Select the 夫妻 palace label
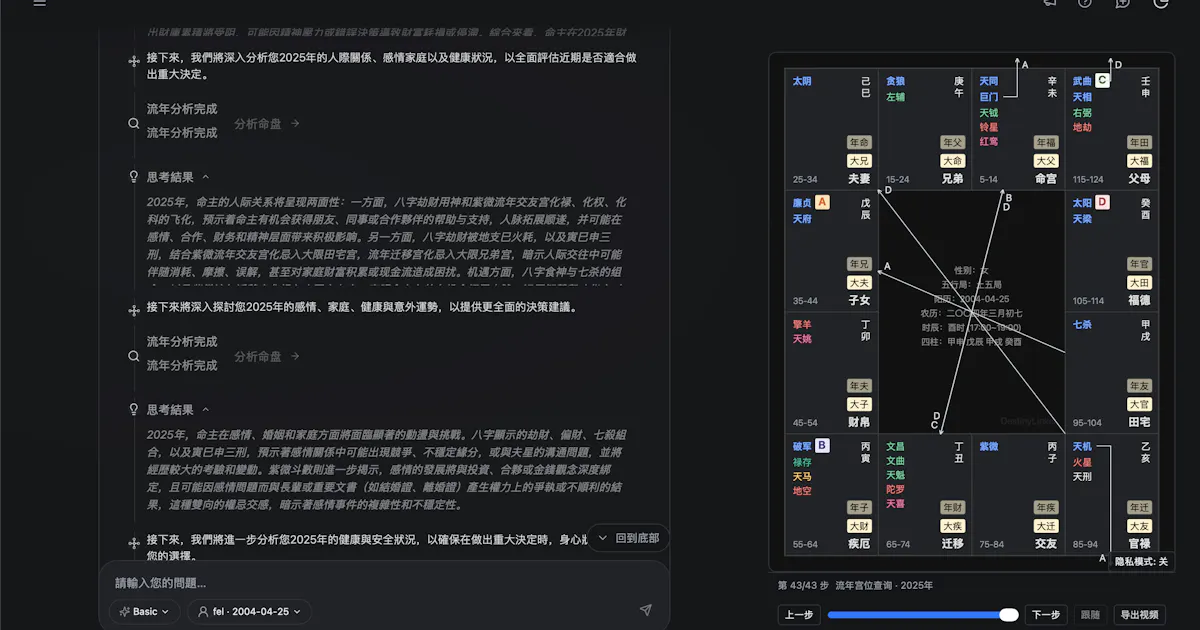Image resolution: width=1200 pixels, height=630 pixels. click(x=859, y=179)
